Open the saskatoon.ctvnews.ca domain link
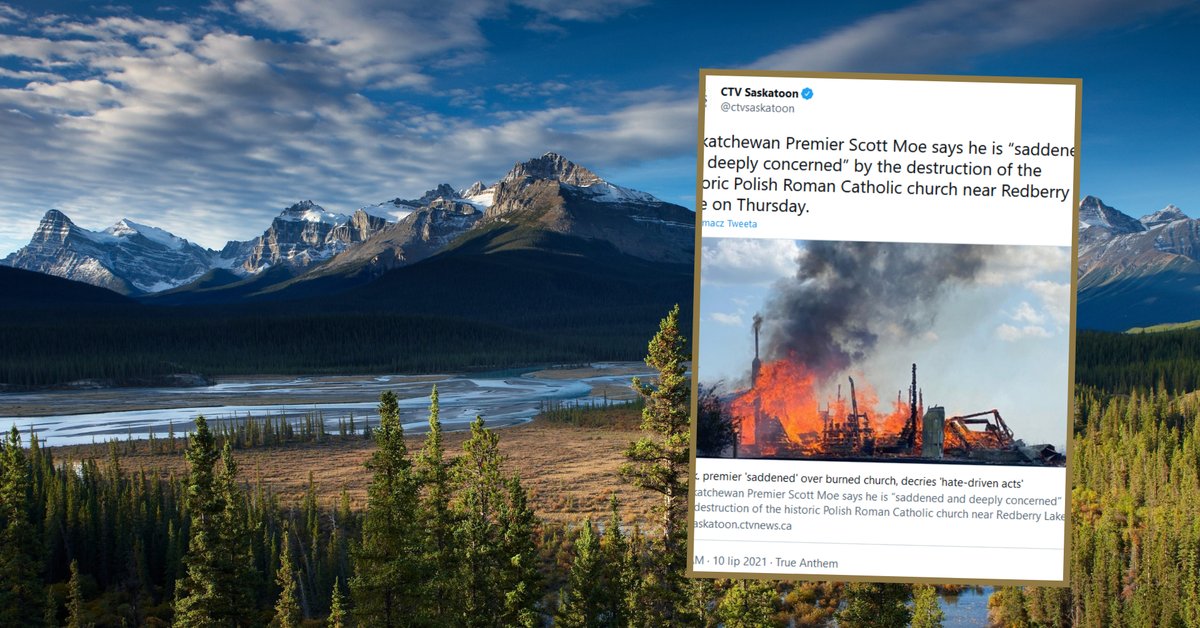This screenshot has height=628, width=1200. tap(743, 525)
